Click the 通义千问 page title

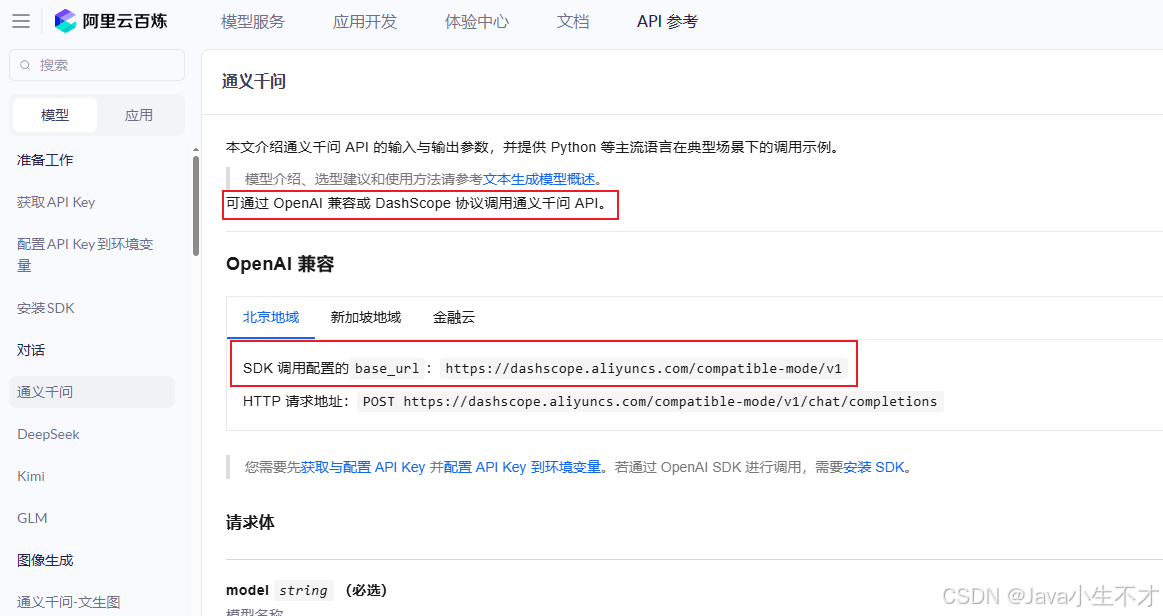point(254,82)
